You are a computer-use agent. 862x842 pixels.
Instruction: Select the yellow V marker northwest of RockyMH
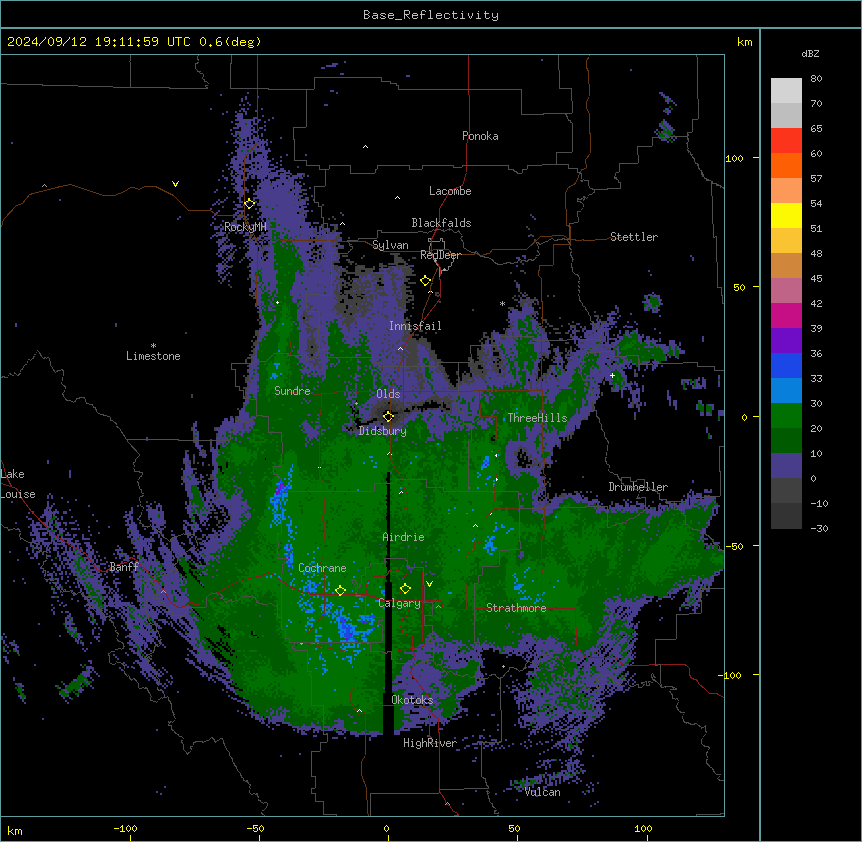coord(175,184)
